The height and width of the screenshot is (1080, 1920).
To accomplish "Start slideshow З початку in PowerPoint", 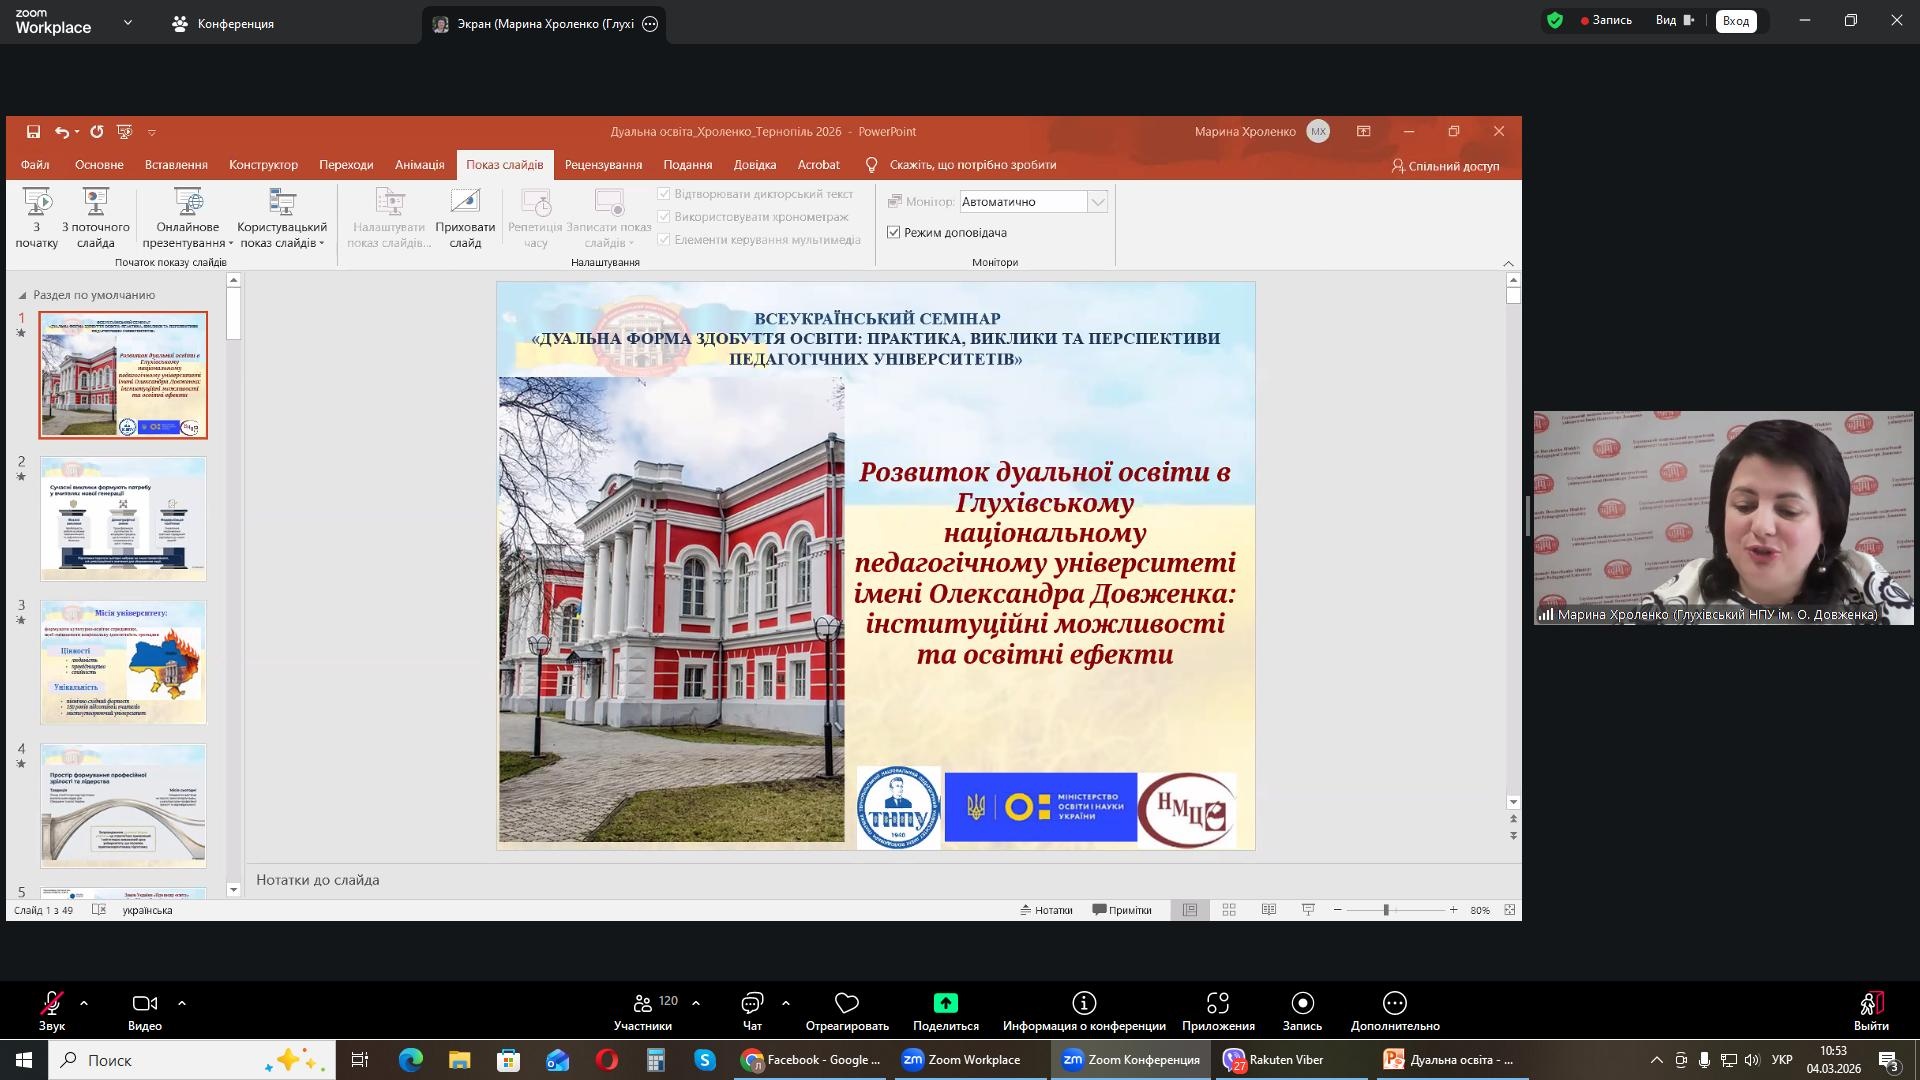I will pyautogui.click(x=37, y=217).
